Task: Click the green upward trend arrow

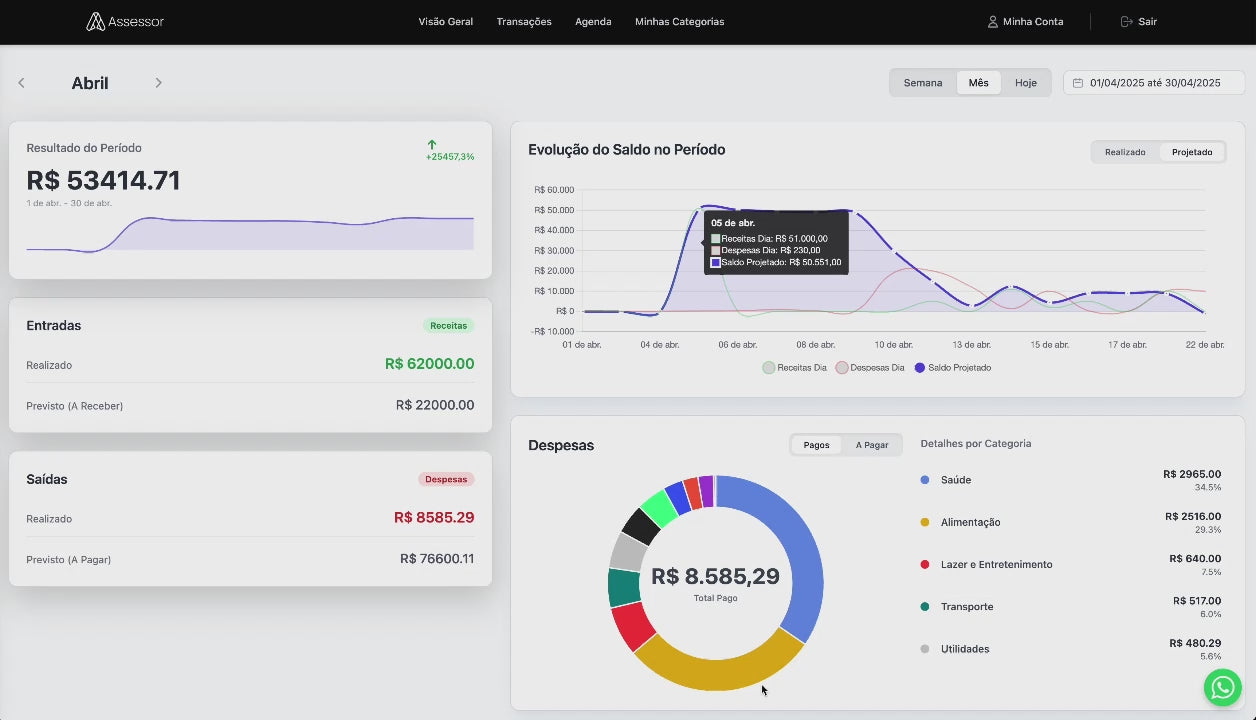Action: click(x=432, y=145)
